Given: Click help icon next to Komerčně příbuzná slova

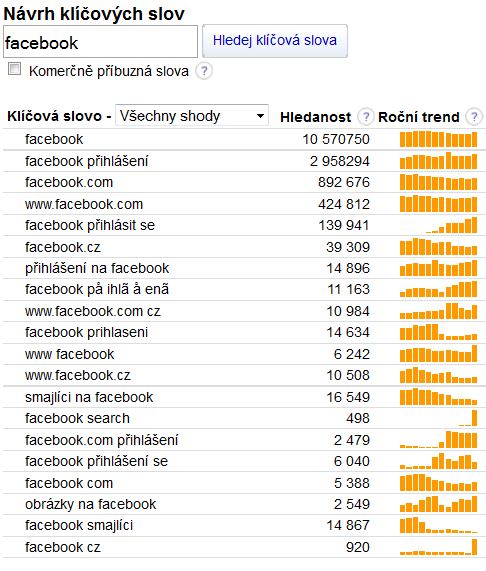Looking at the screenshot, I should [204, 71].
